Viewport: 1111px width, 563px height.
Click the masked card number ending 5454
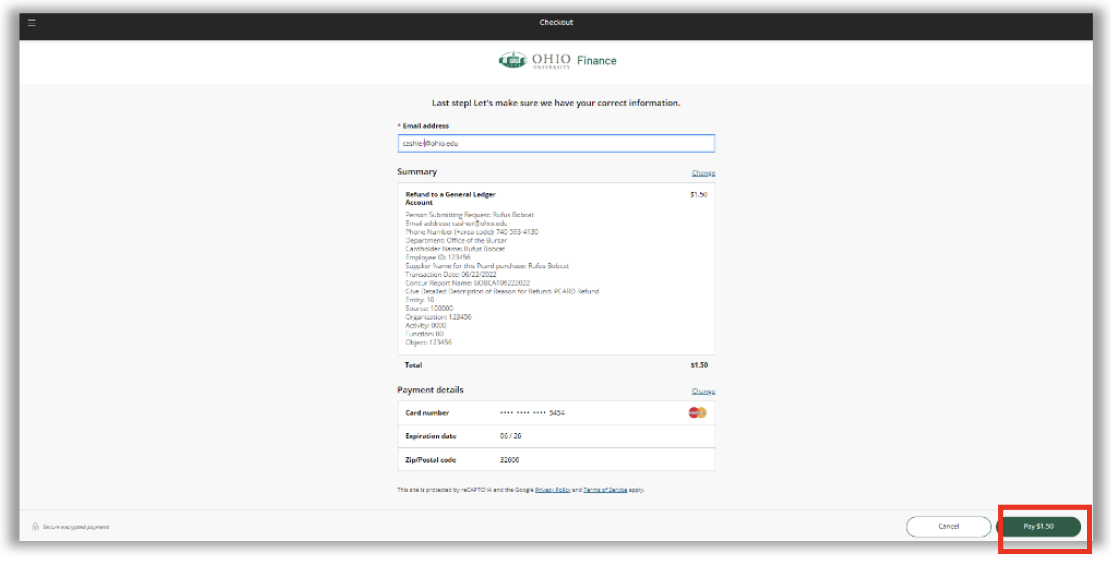pos(532,413)
